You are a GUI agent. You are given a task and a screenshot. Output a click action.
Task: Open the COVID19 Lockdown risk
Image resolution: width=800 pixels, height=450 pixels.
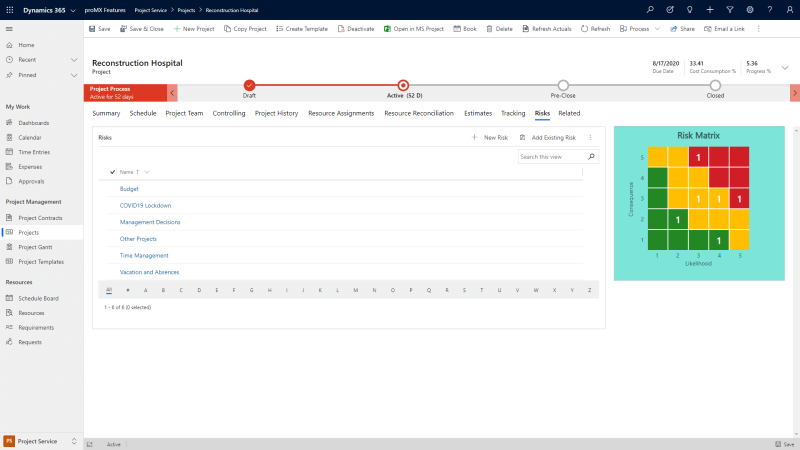coord(145,205)
